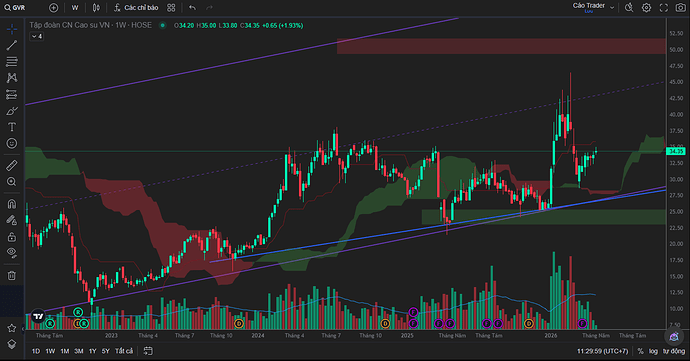
Task: Open favorites toolbar star icon
Action: click(x=12, y=328)
